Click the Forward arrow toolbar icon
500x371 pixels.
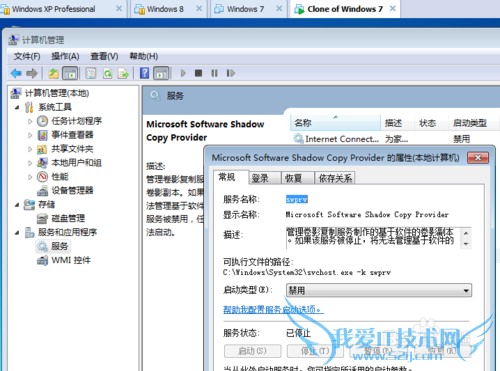32,73
